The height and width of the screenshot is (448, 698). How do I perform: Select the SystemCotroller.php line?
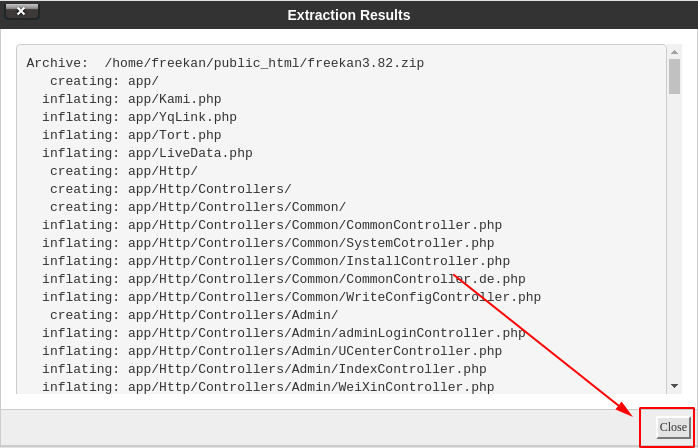point(268,243)
